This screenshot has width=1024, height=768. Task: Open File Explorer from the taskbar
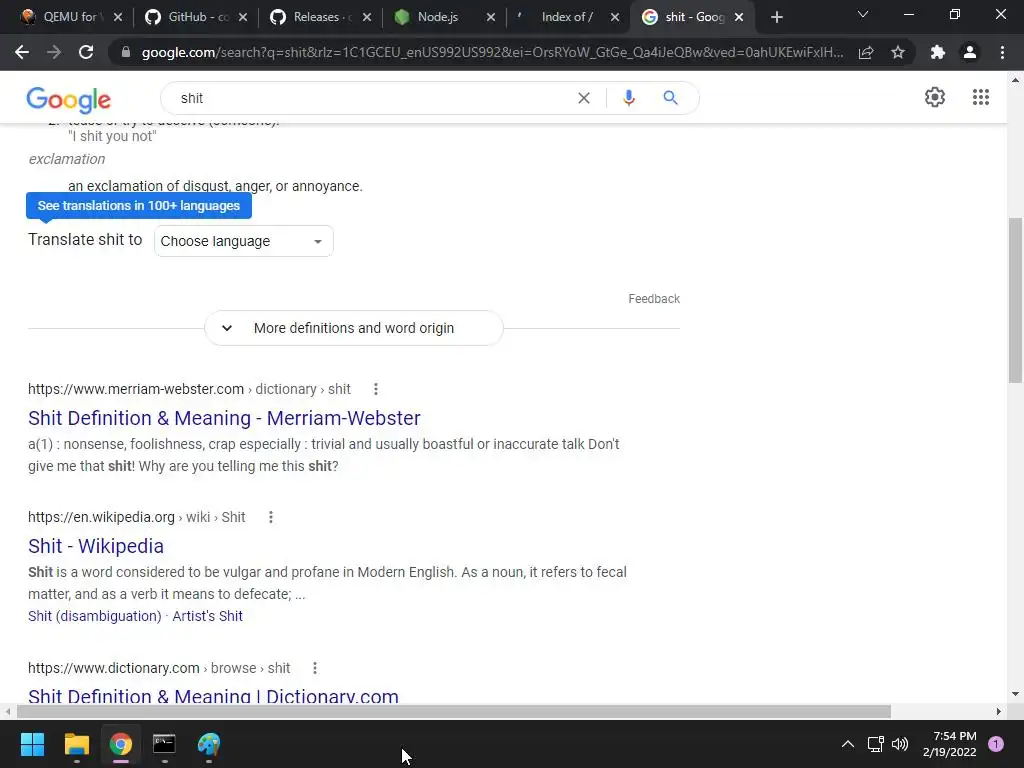(76, 744)
